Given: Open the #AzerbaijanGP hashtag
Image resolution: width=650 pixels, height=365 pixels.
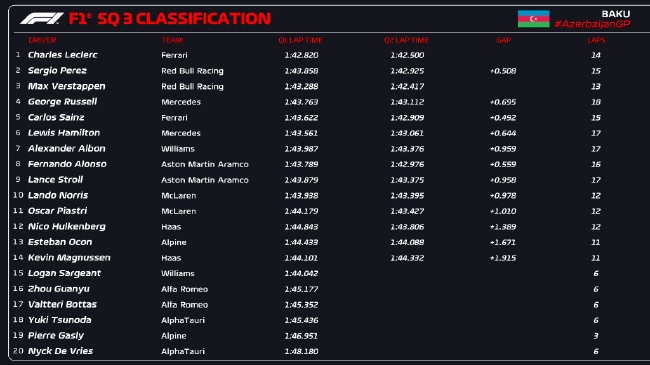Looking at the screenshot, I should pyautogui.click(x=592, y=24).
